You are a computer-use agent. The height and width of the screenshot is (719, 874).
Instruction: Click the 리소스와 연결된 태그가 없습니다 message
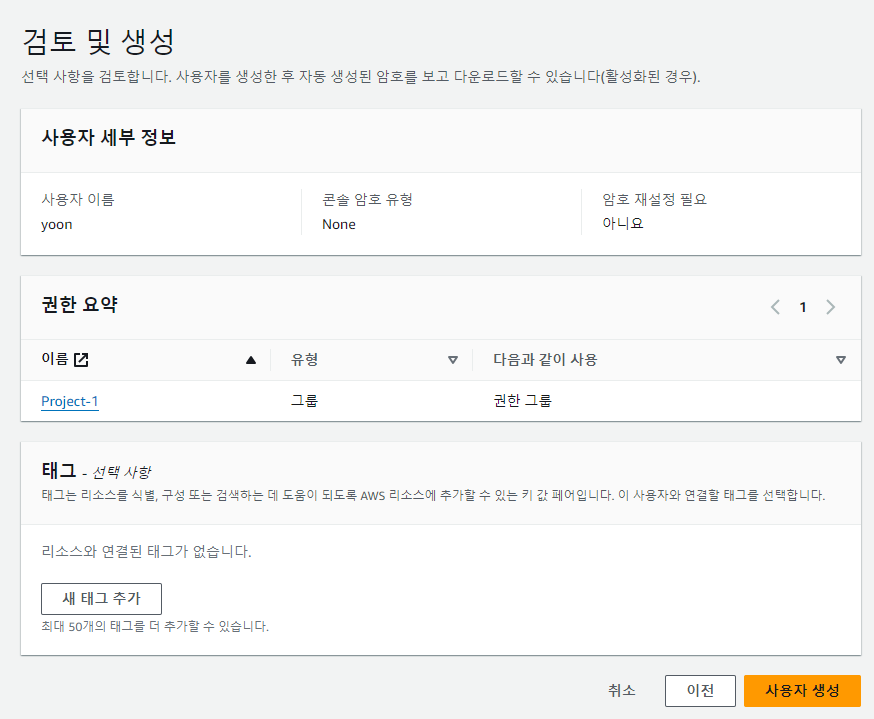146,552
